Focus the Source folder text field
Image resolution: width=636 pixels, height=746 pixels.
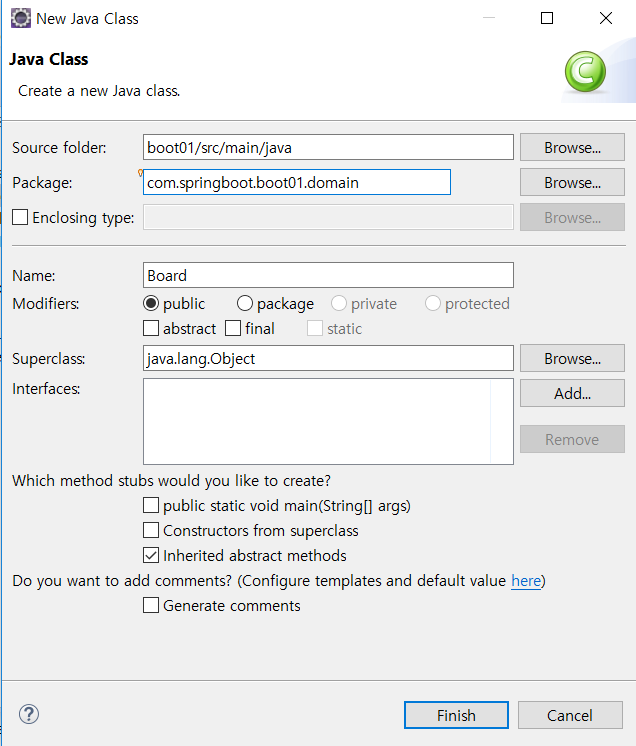(328, 147)
